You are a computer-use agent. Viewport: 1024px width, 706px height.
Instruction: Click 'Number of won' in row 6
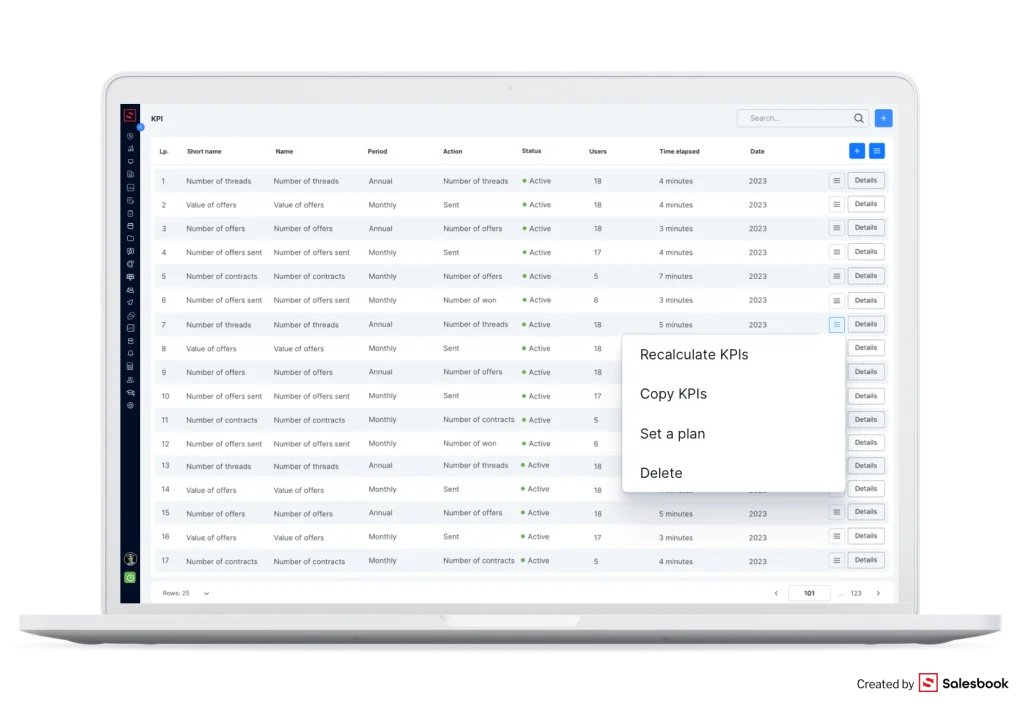470,300
